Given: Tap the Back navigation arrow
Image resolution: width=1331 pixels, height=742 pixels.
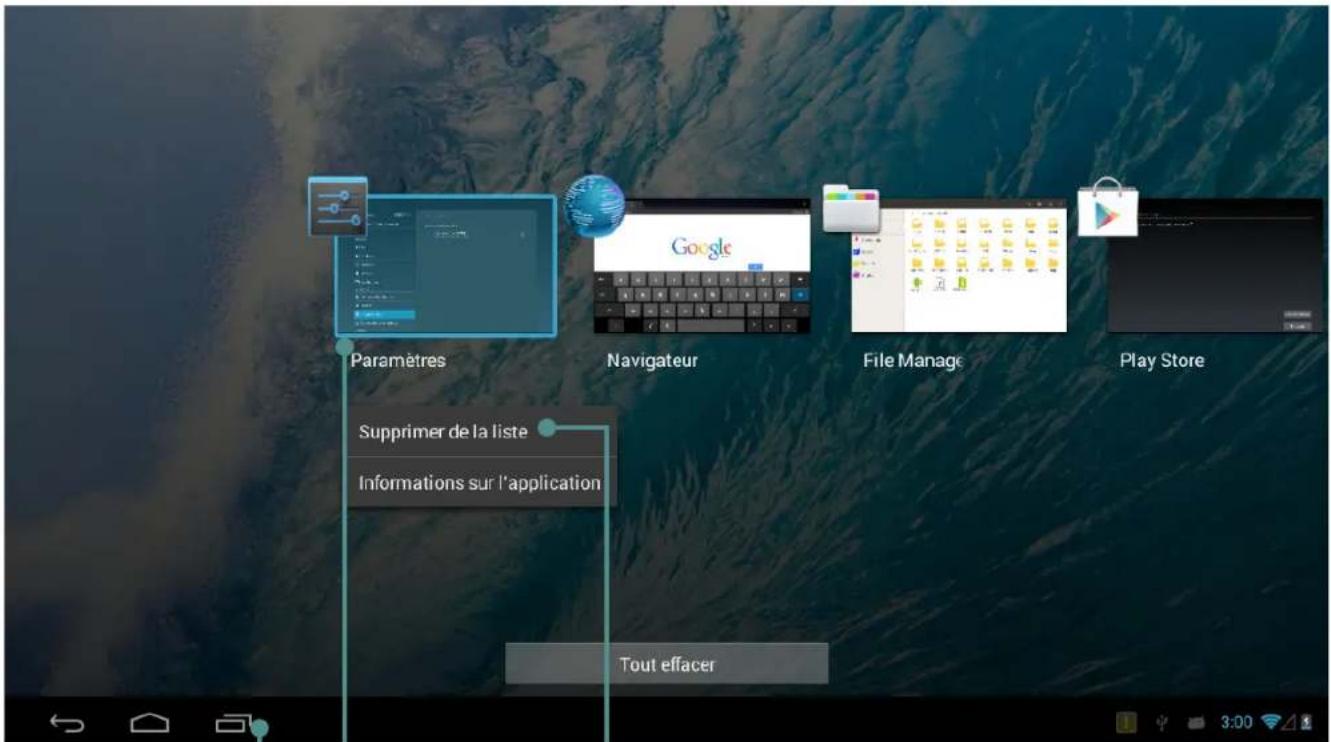Looking at the screenshot, I should click(68, 723).
